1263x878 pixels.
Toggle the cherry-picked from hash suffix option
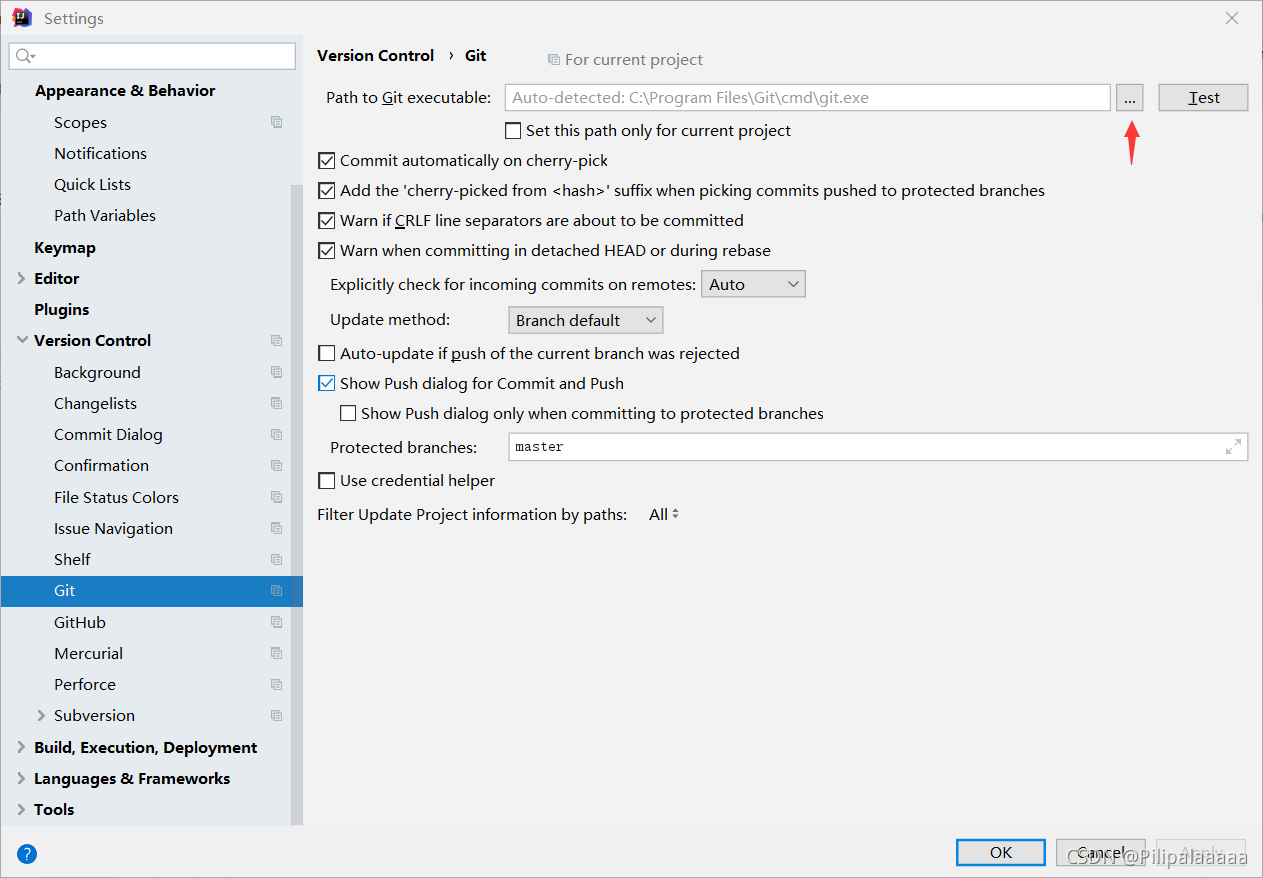(x=326, y=190)
